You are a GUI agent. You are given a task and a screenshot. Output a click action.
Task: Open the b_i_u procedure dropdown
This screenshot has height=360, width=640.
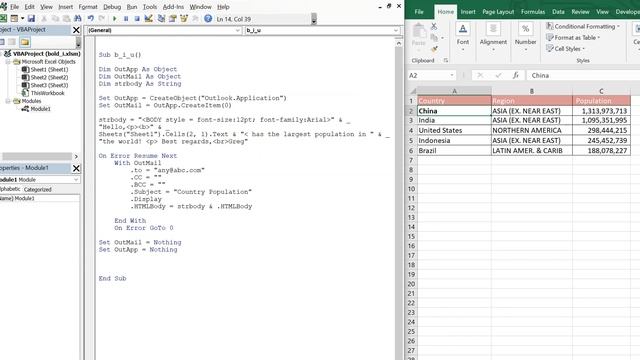tap(396, 30)
